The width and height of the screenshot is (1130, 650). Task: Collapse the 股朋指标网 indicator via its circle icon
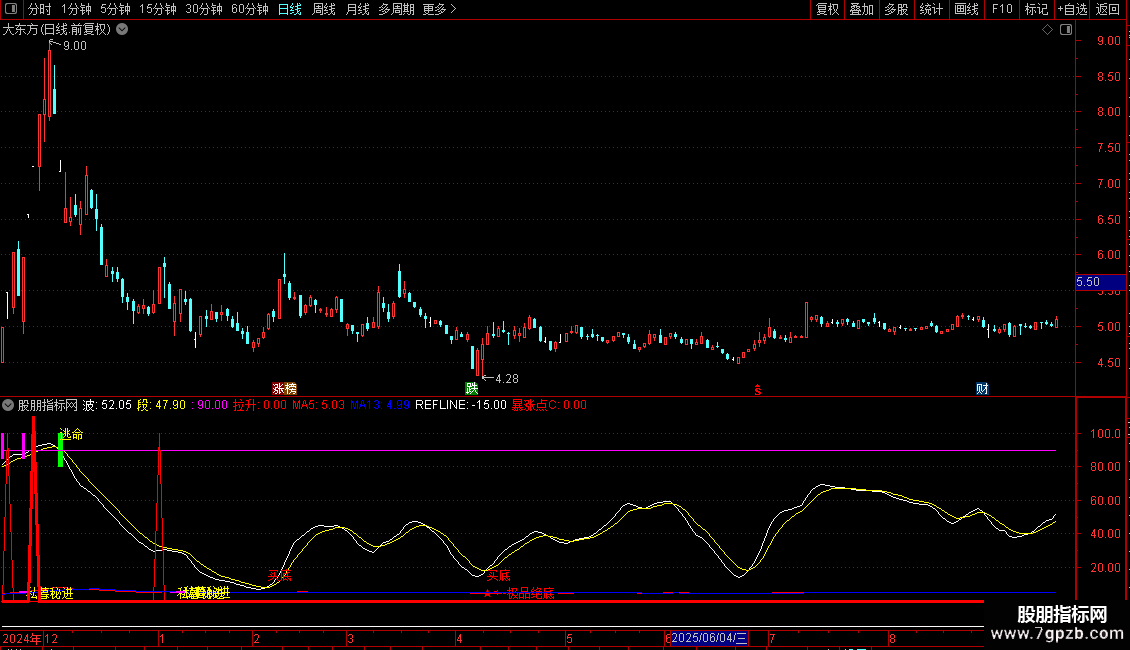coord(8,405)
